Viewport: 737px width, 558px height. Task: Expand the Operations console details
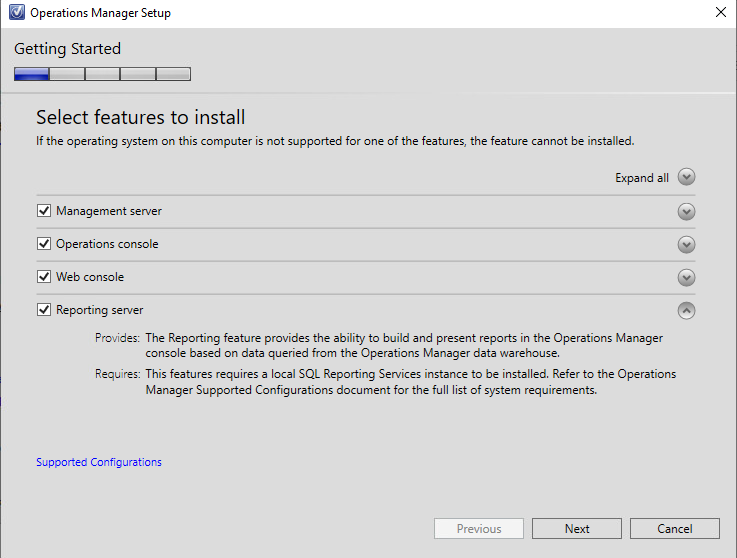coord(686,244)
